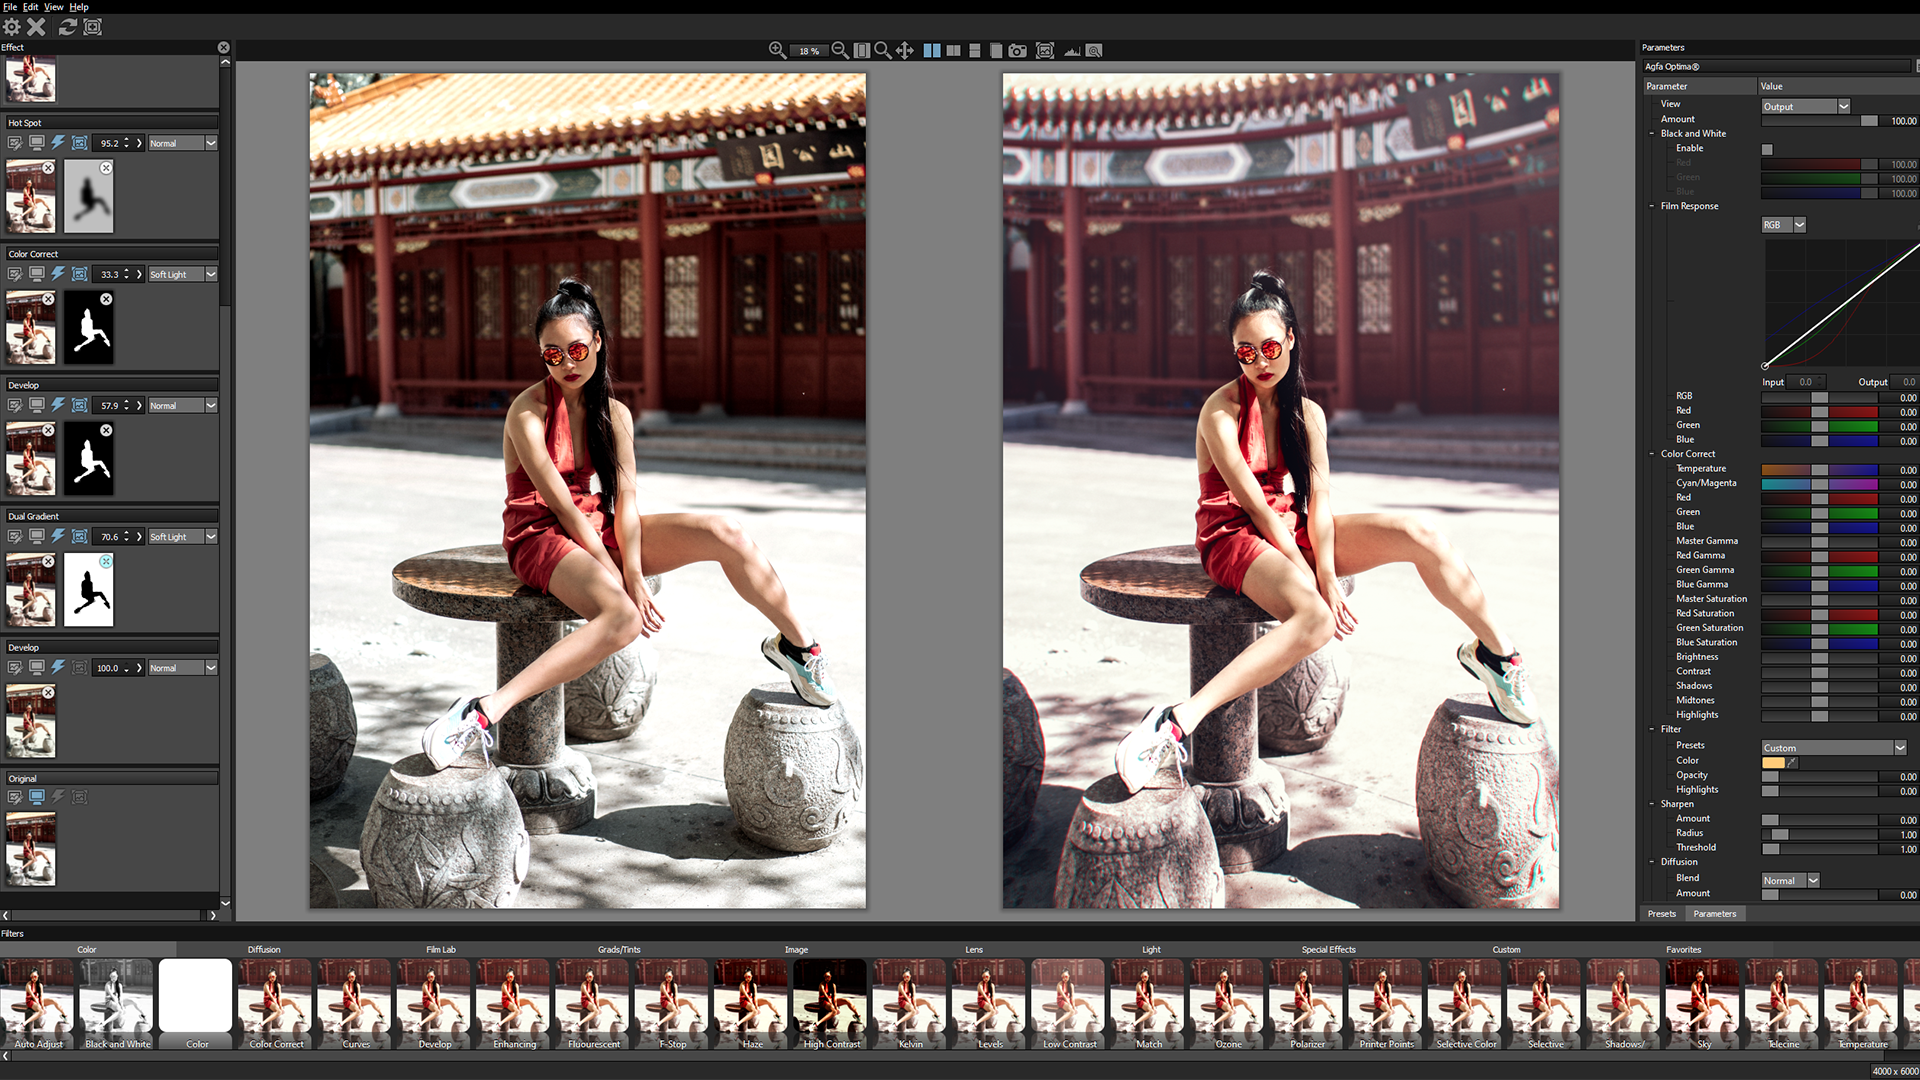
Task: Toggle Hot Spot layer monitor visibility
Action: [x=37, y=143]
